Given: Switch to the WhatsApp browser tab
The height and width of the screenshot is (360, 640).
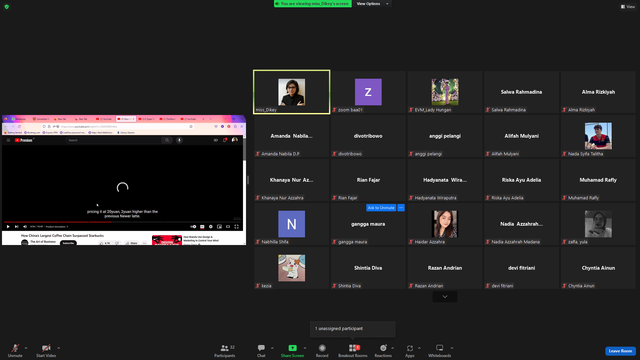Looking at the screenshot, I should click(19, 119).
